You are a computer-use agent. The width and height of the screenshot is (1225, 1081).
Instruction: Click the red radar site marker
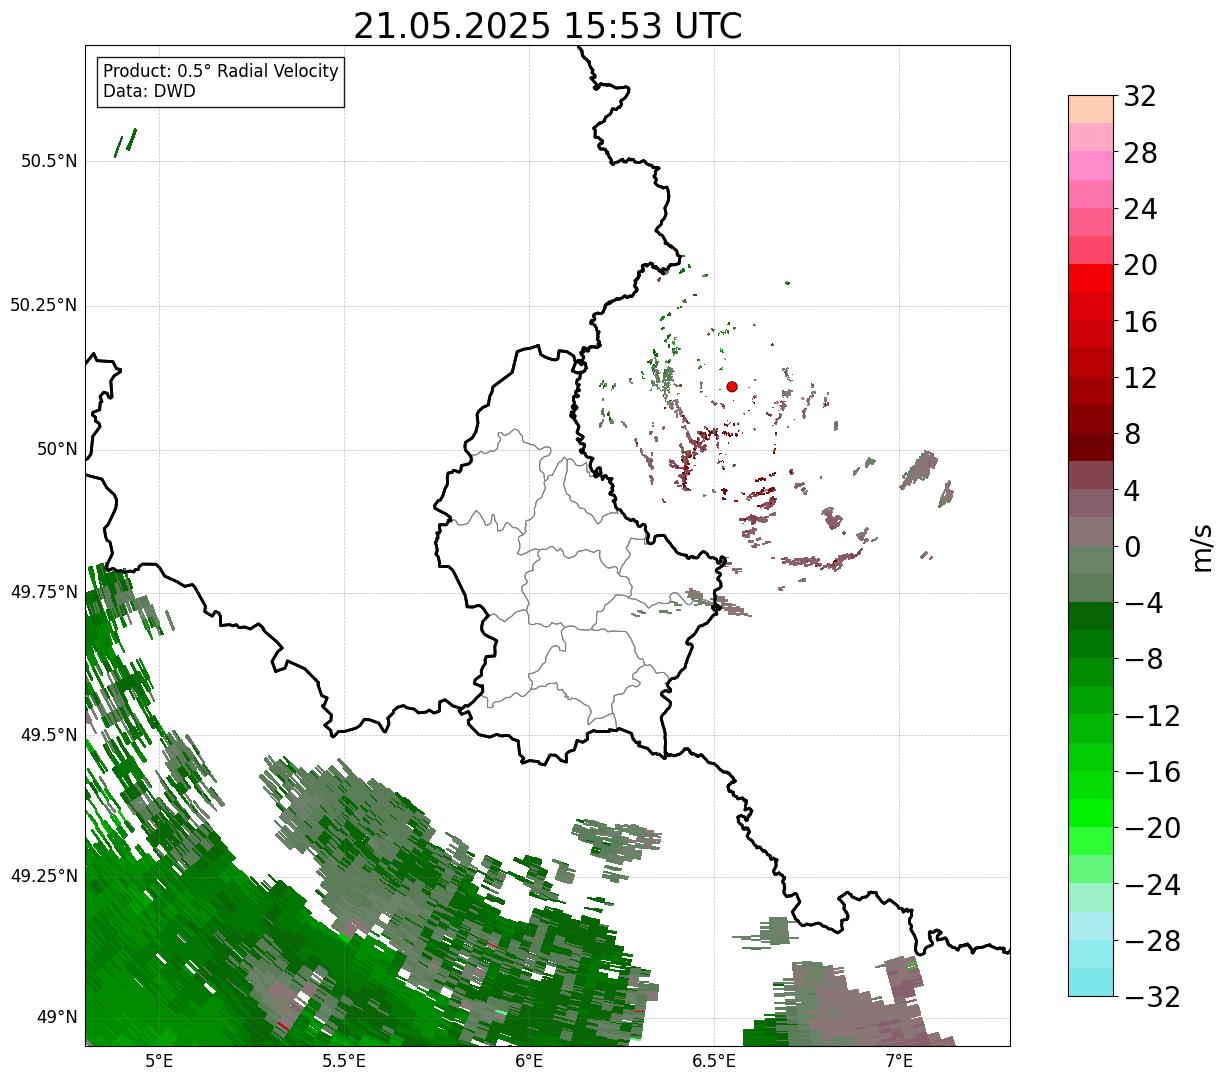732,386
